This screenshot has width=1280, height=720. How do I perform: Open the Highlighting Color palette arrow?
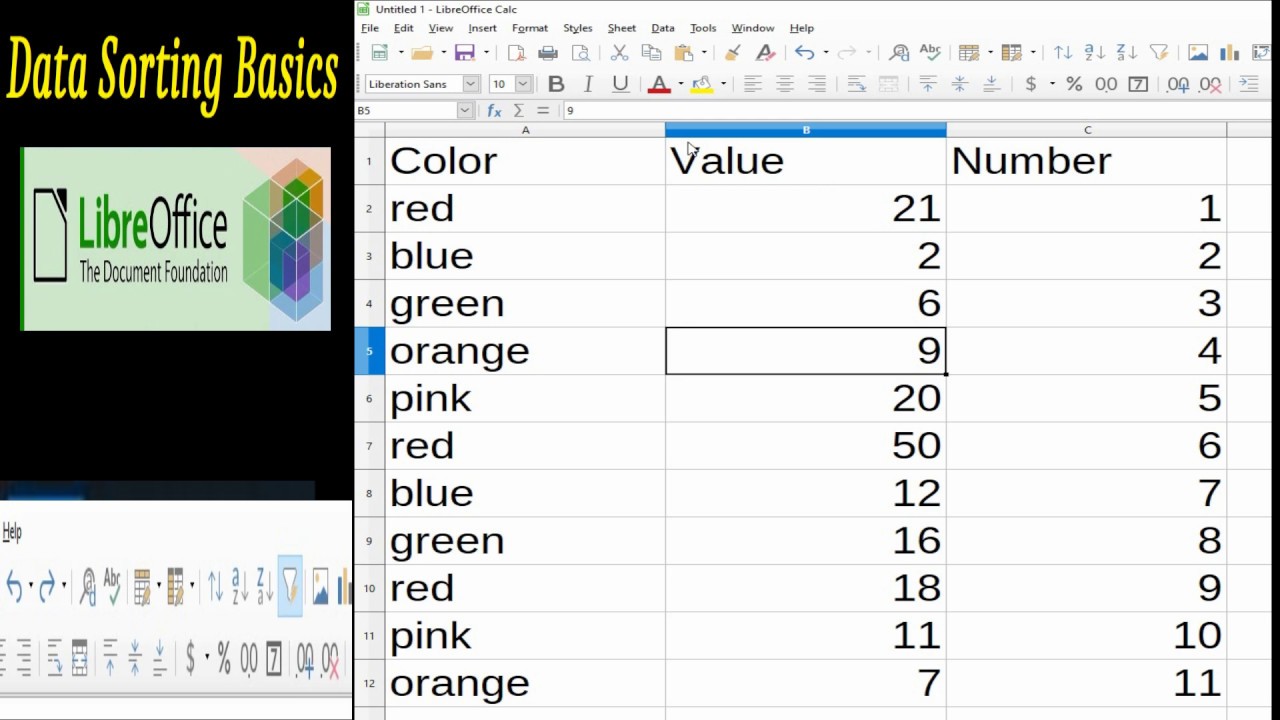[722, 84]
